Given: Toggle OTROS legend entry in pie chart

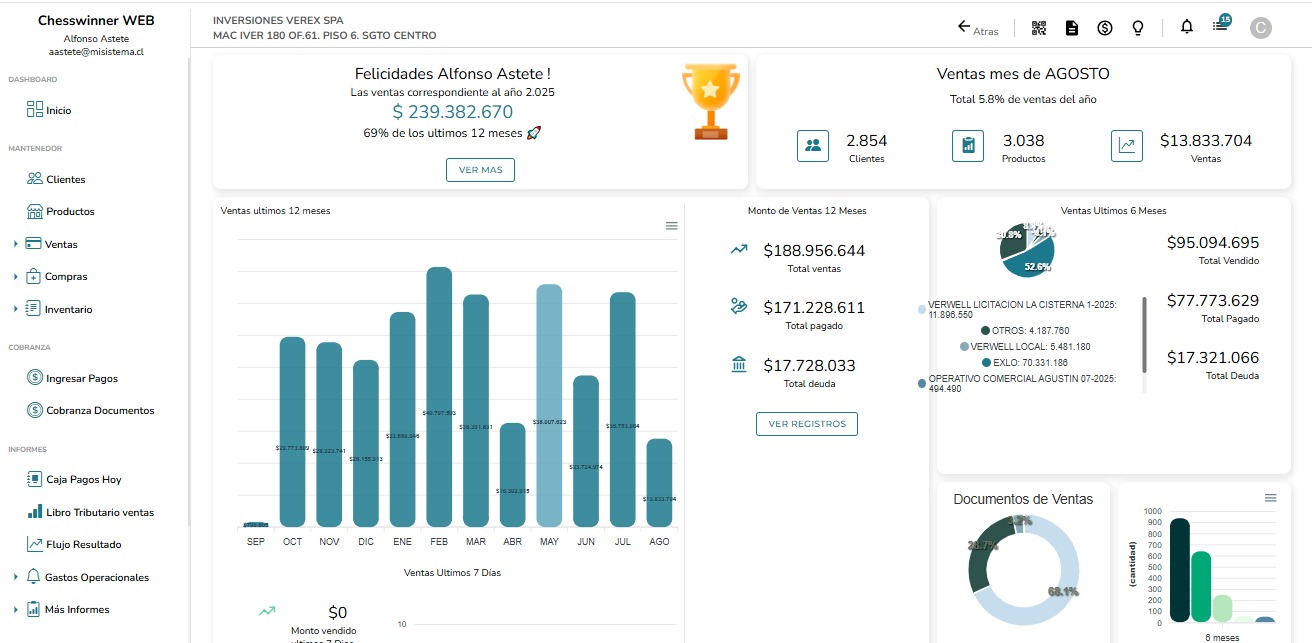Looking at the screenshot, I should click(x=1026, y=330).
